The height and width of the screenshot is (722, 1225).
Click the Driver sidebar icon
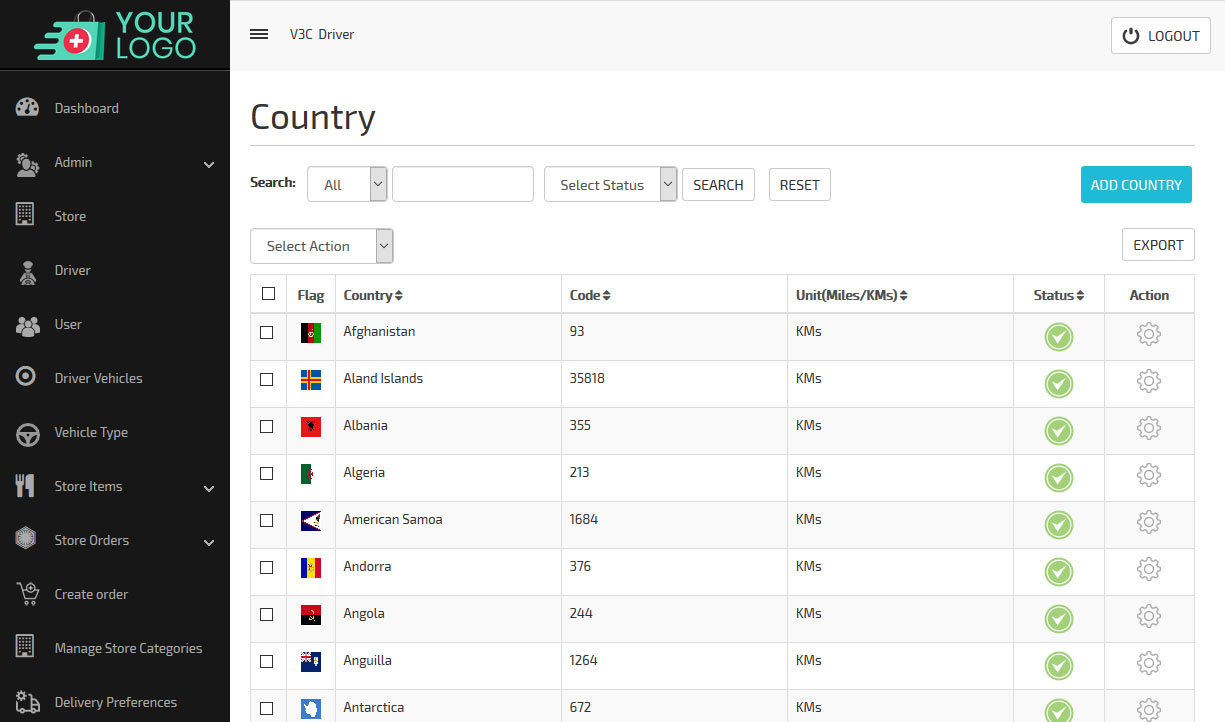[27, 271]
